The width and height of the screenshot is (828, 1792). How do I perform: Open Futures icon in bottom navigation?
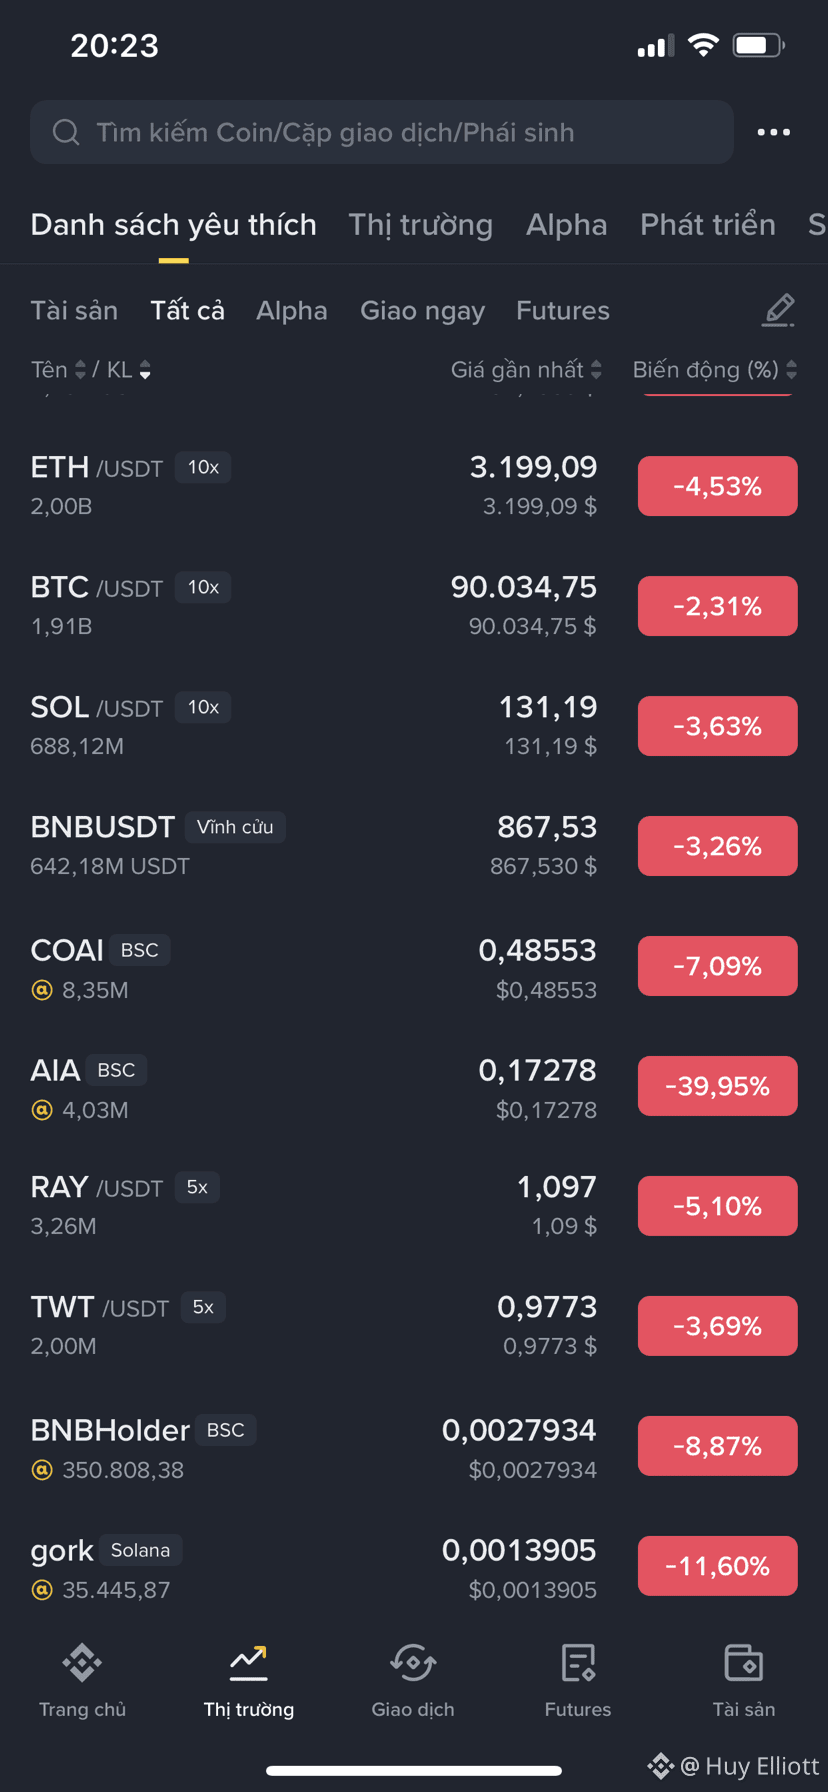point(578,1663)
